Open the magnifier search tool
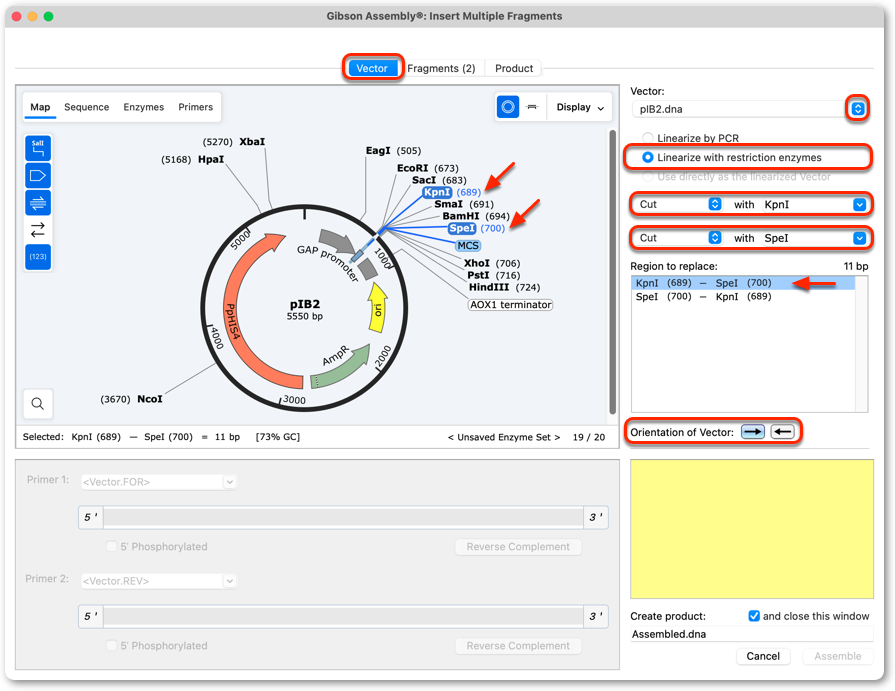The image size is (895, 691). click(x=38, y=404)
